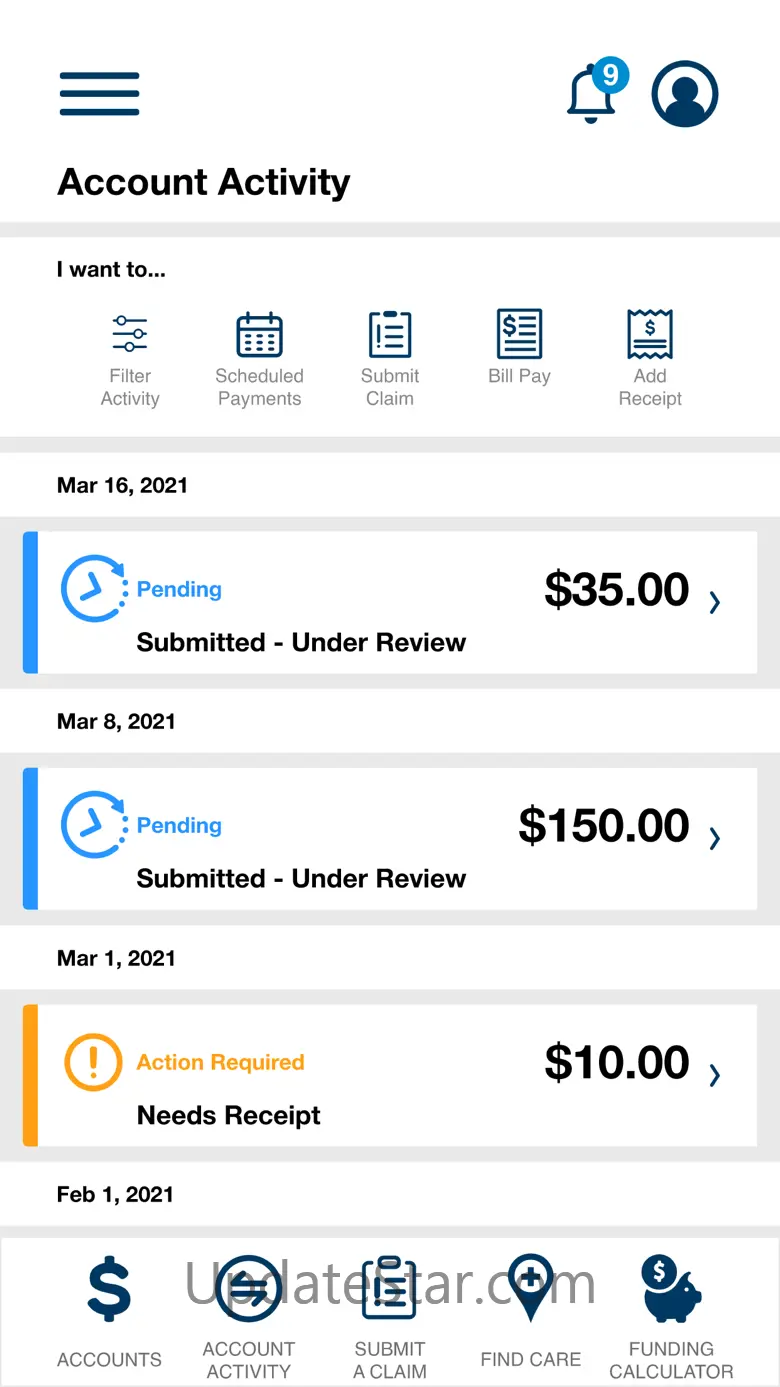Click the Action Required status label
Screen dimensions: 780x1387
click(220, 1062)
